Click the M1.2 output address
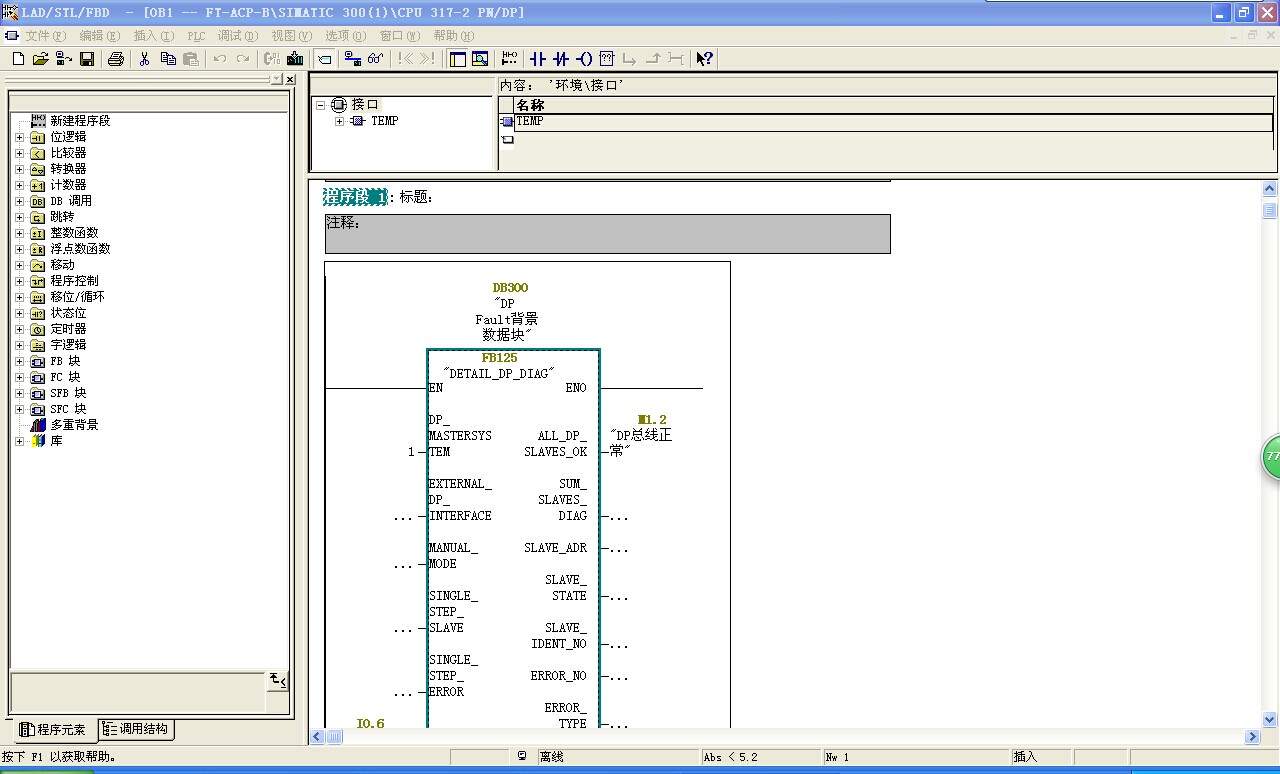 (652, 420)
